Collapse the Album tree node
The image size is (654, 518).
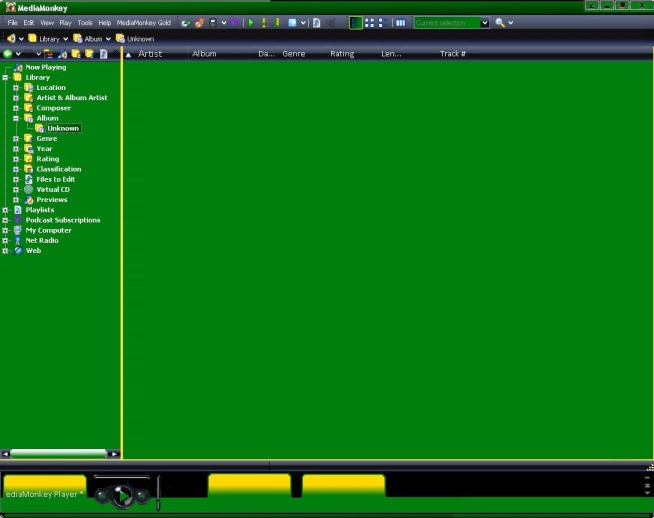pos(16,118)
